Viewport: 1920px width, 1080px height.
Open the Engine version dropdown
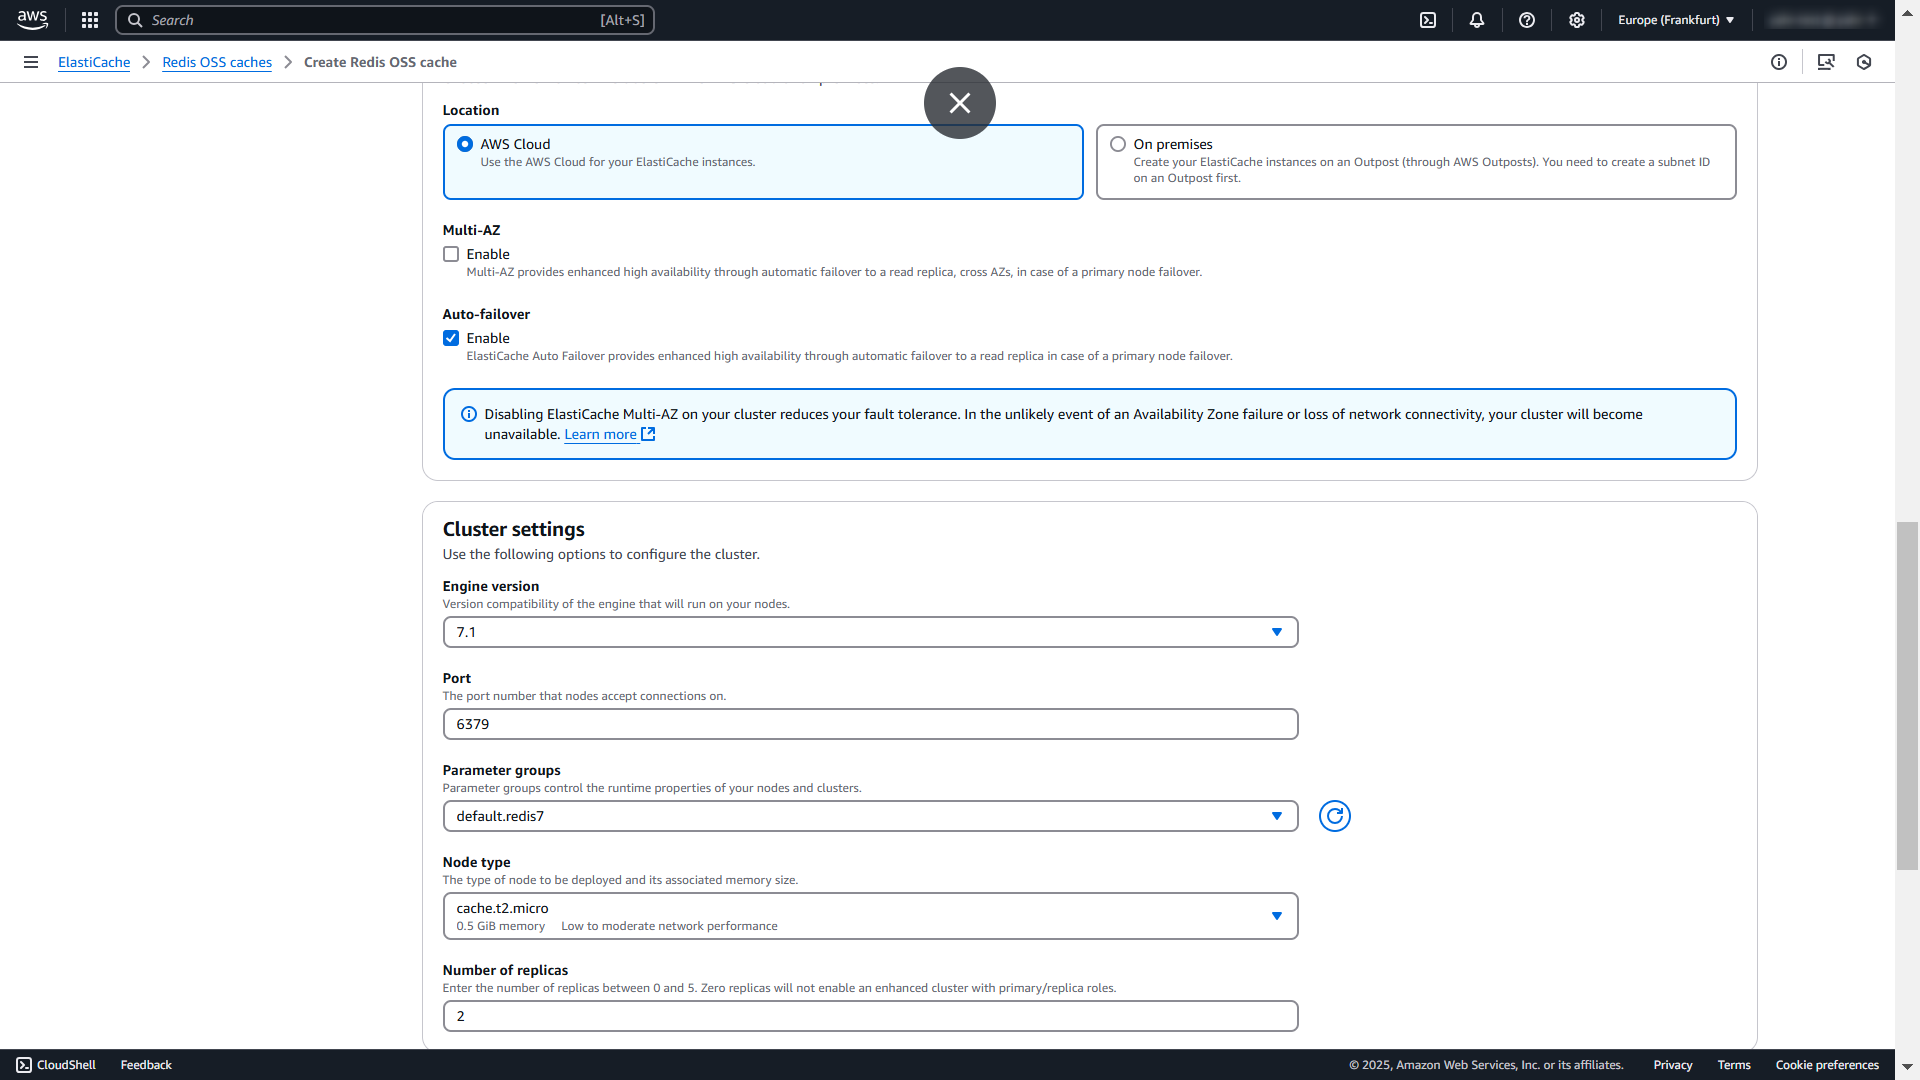point(870,632)
